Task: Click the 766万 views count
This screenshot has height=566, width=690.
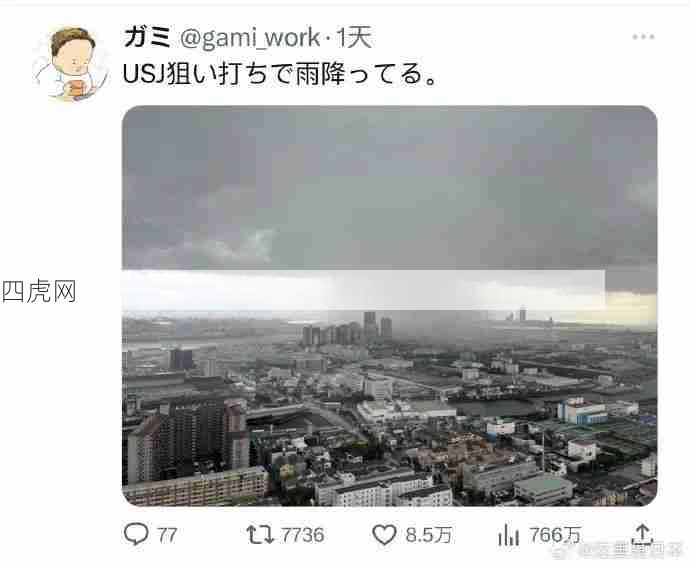Action: (555, 535)
